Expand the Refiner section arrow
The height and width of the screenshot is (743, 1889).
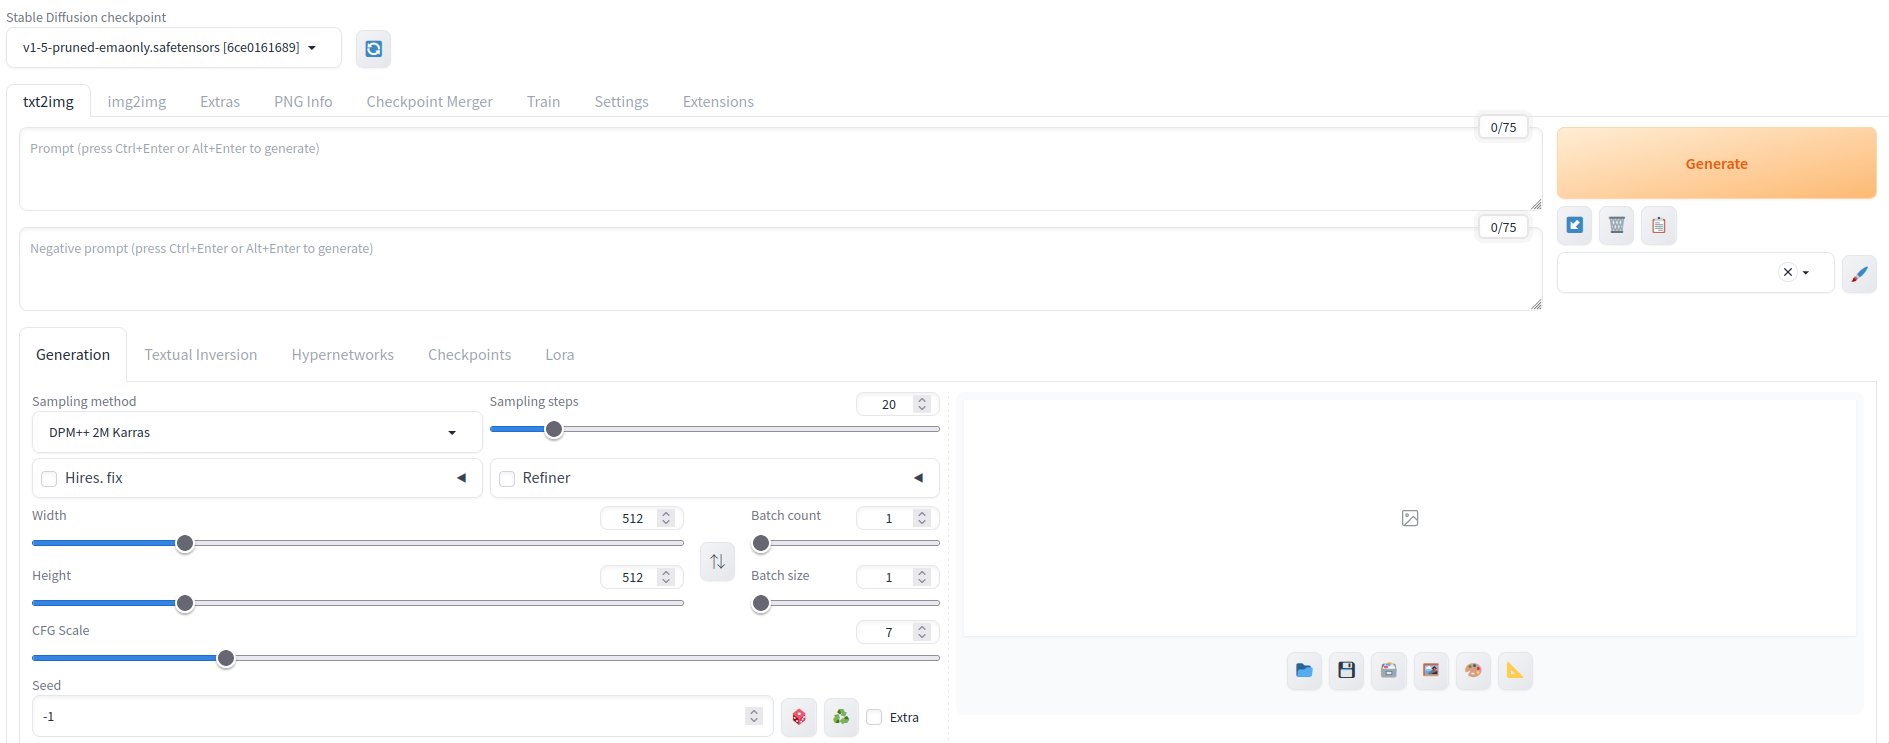point(918,478)
